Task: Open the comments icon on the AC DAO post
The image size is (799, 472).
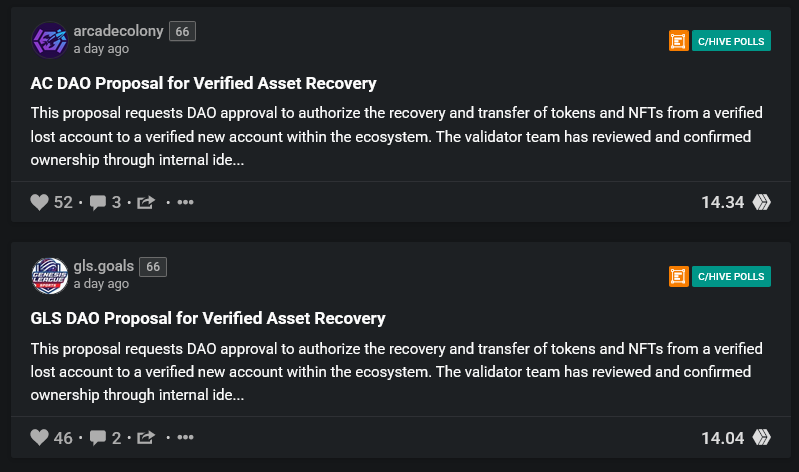Action: point(98,202)
